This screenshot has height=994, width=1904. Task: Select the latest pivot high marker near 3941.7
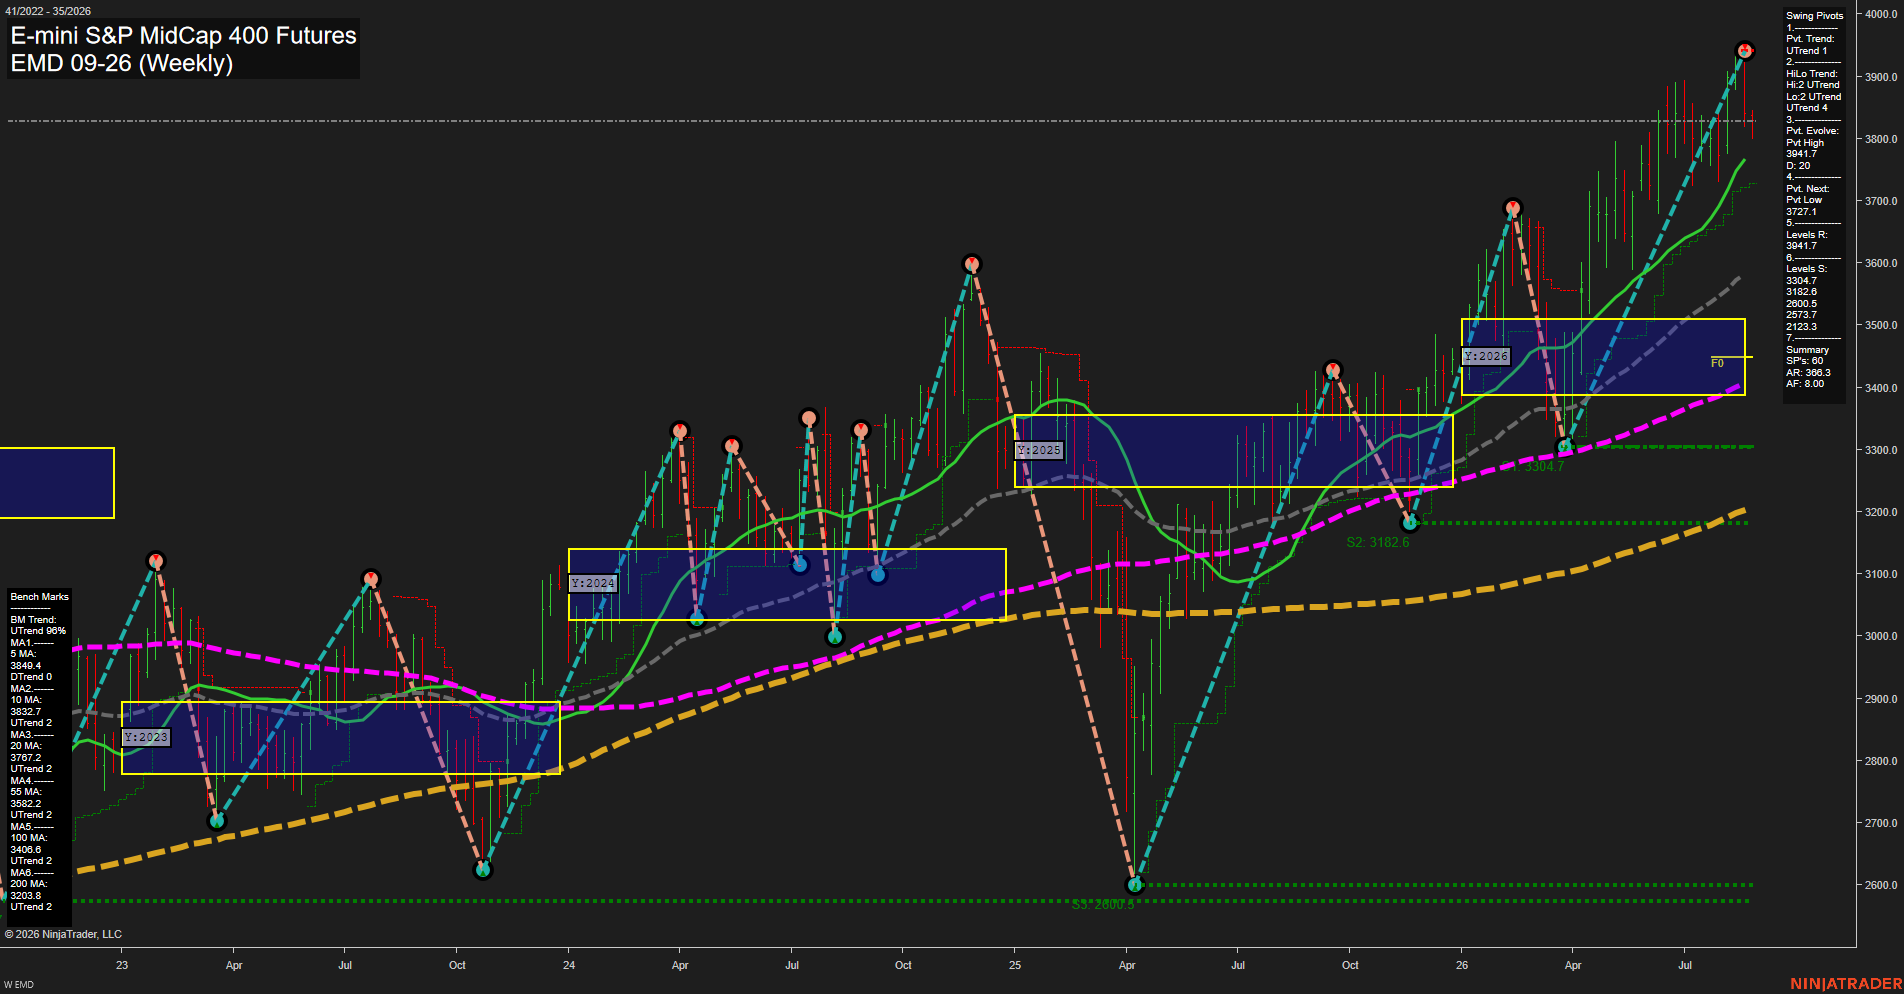tap(1745, 50)
